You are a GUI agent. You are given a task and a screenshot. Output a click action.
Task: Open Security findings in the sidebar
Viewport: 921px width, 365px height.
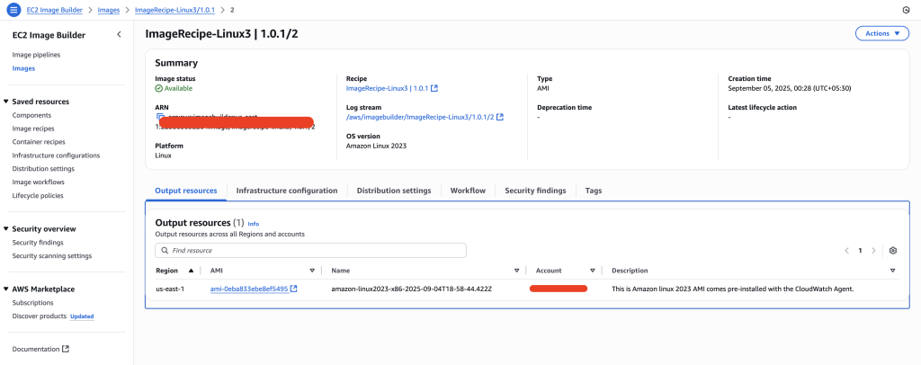[x=38, y=243]
